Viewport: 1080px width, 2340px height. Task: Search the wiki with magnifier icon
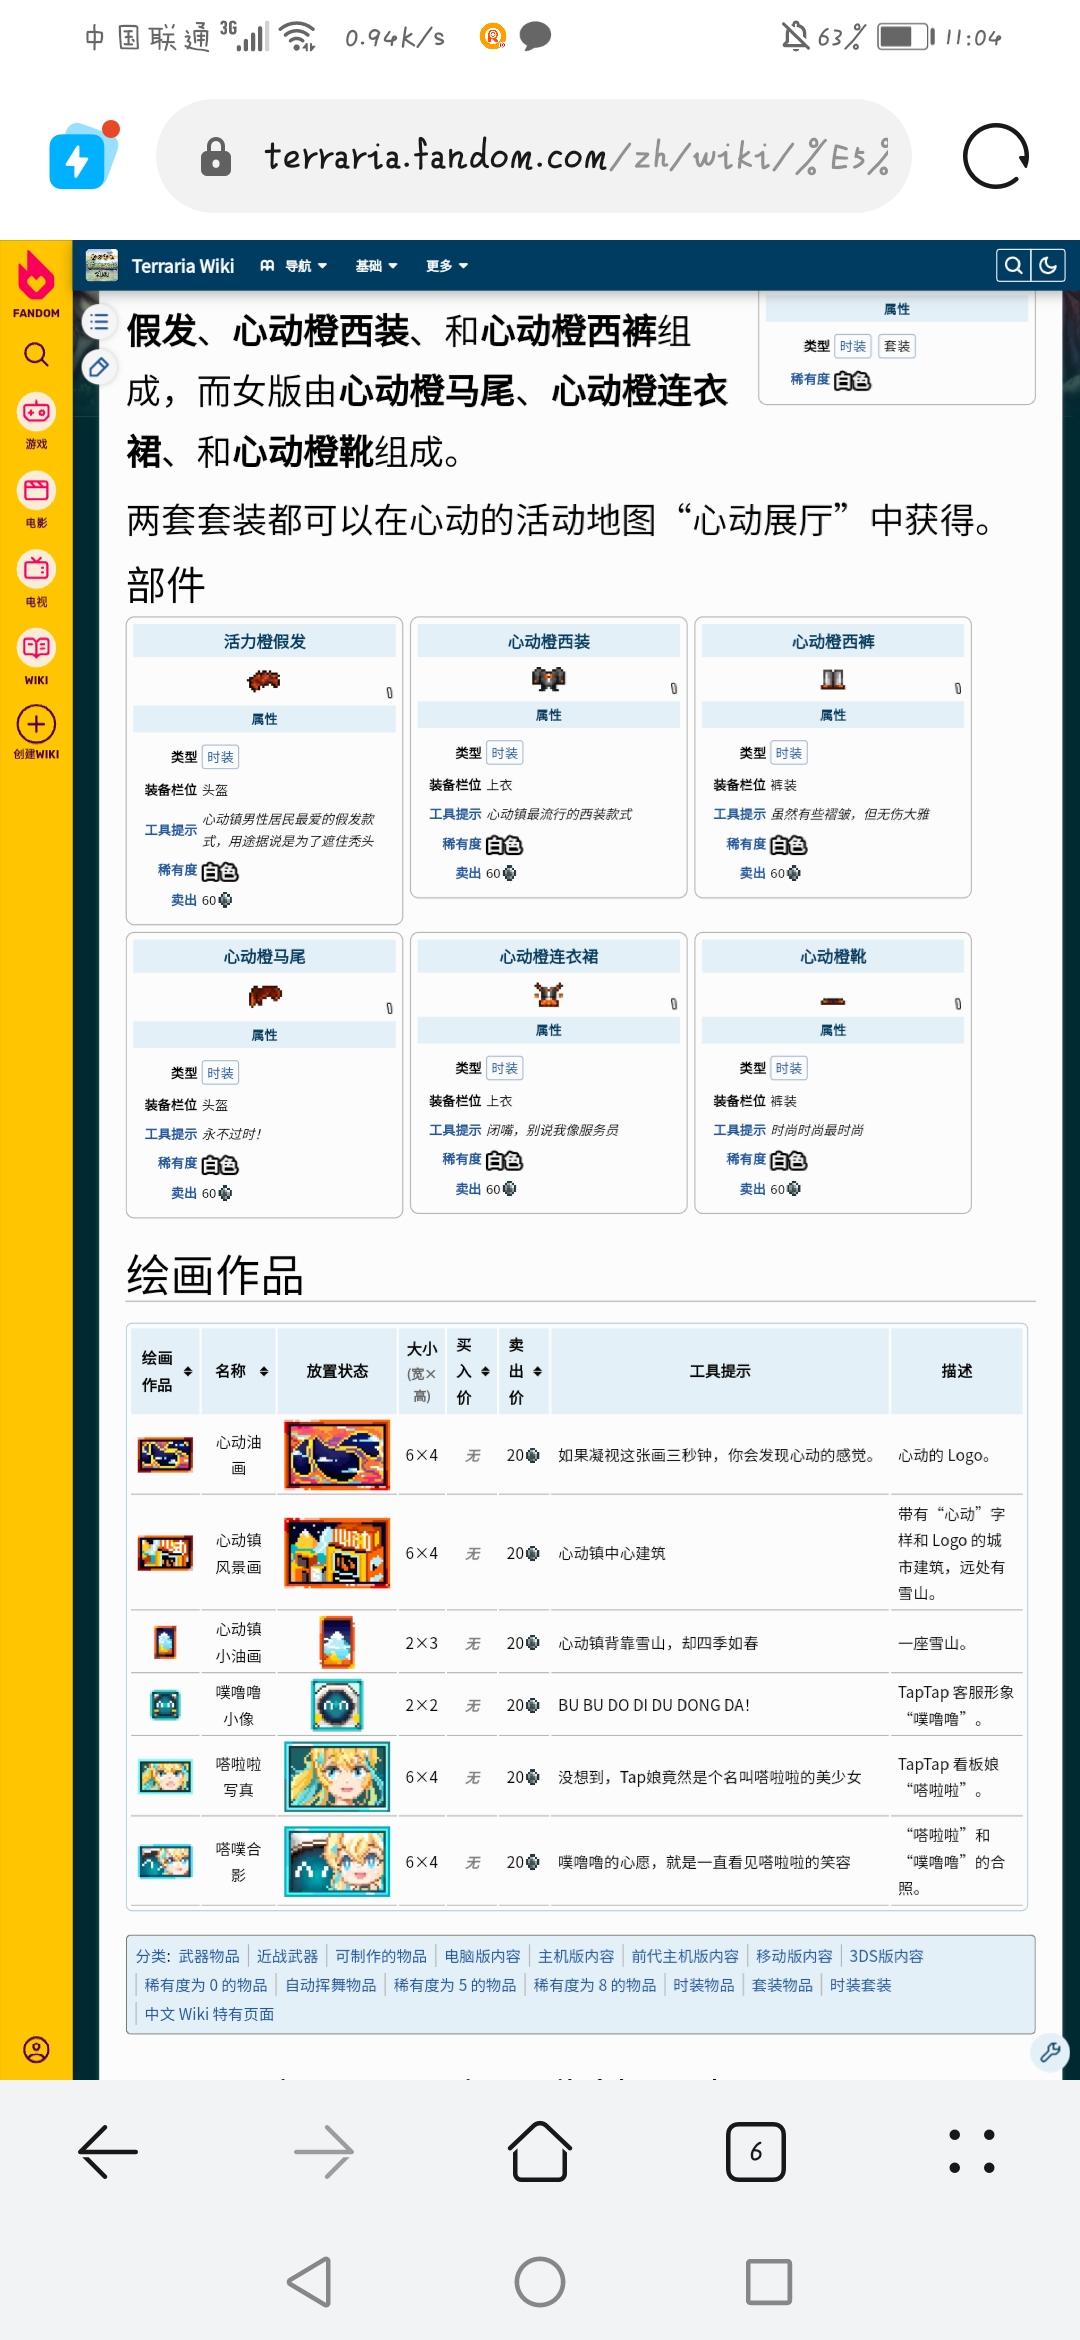click(1013, 265)
